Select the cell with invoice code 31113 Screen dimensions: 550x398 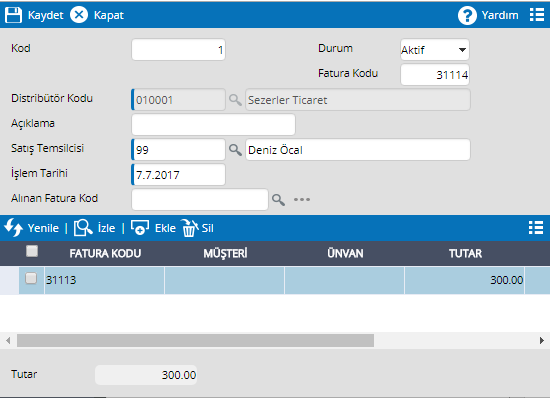[105, 280]
